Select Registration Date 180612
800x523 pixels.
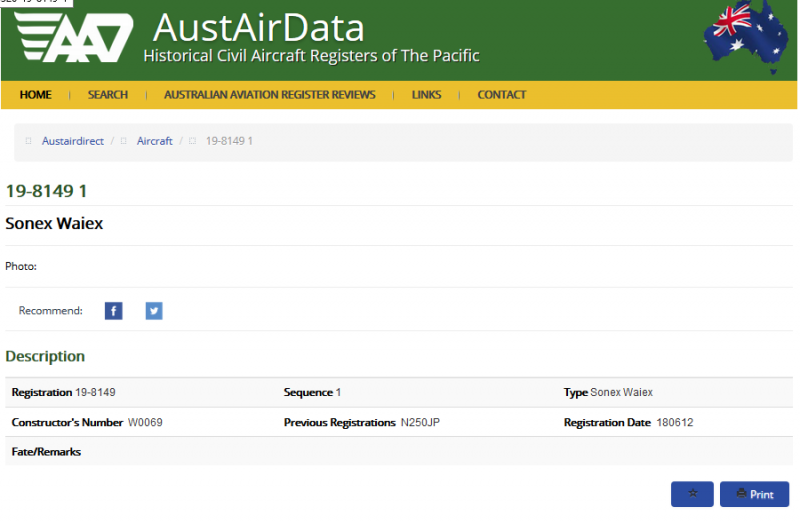(674, 422)
